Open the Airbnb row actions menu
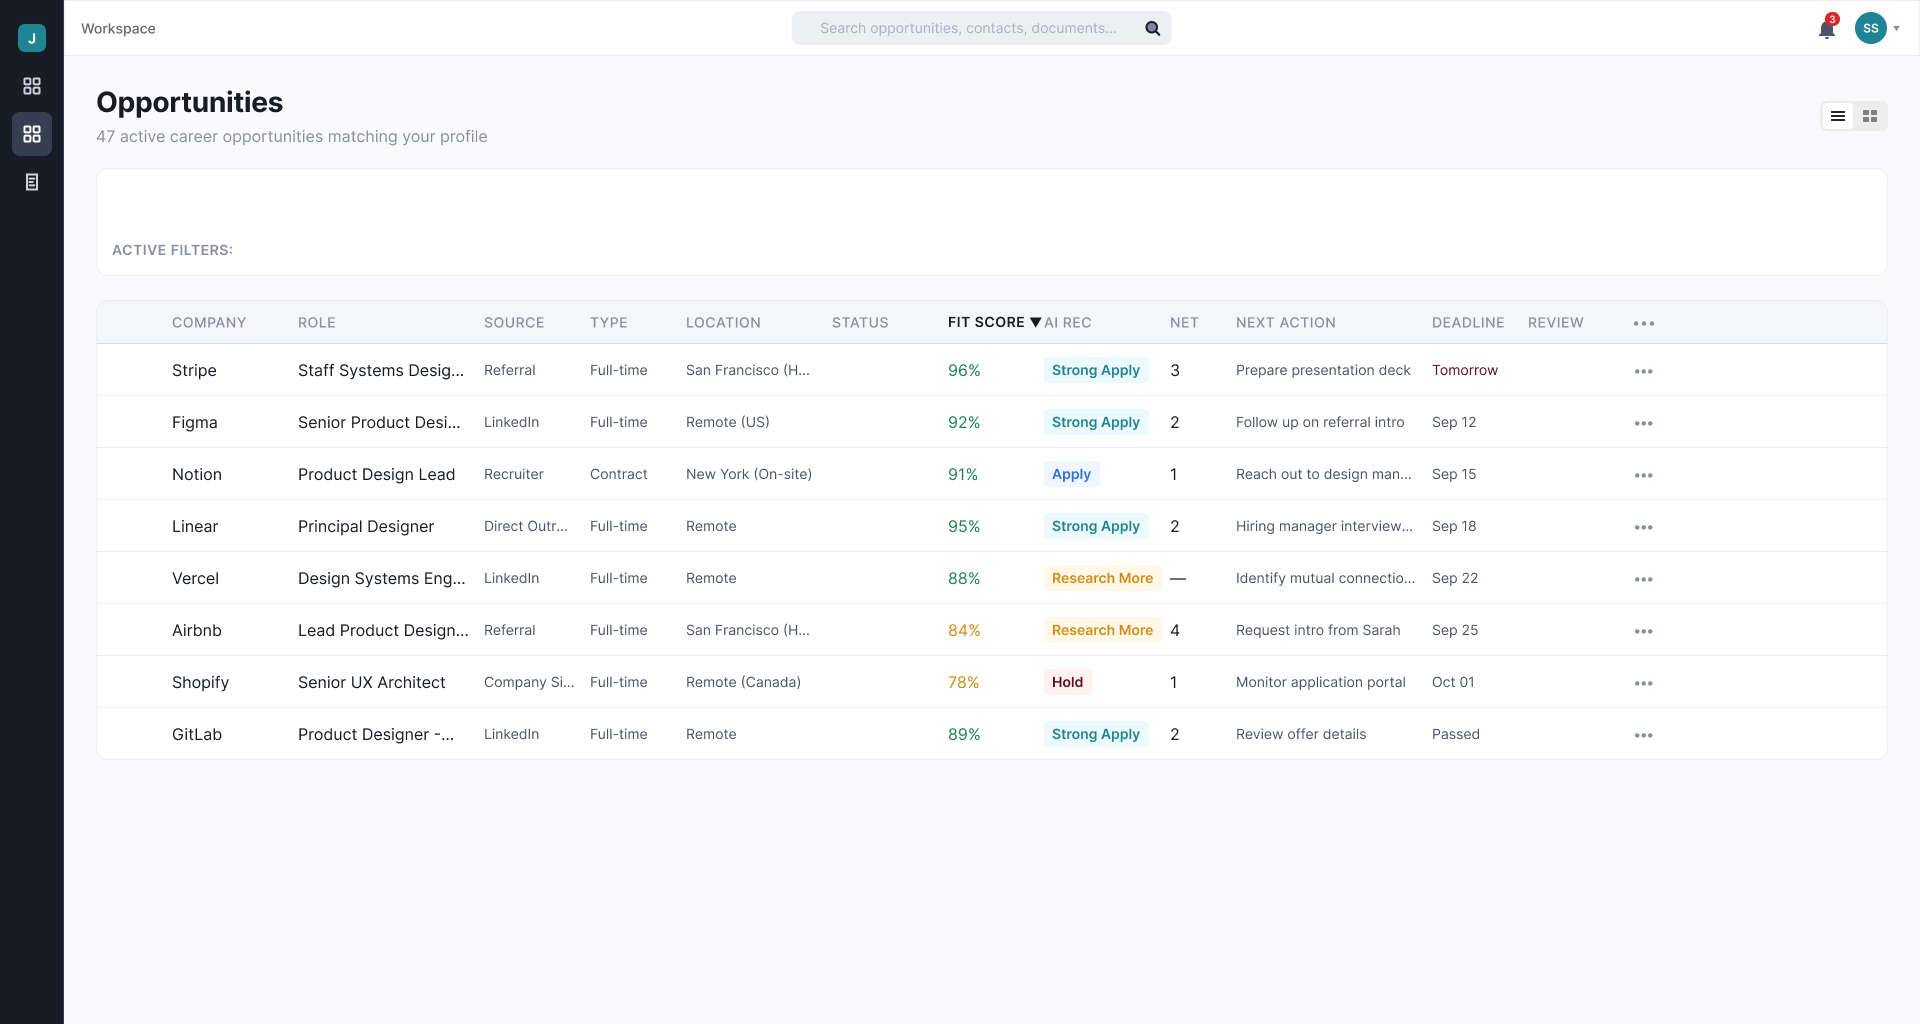Screen dimensions: 1920x1024 pos(1644,631)
